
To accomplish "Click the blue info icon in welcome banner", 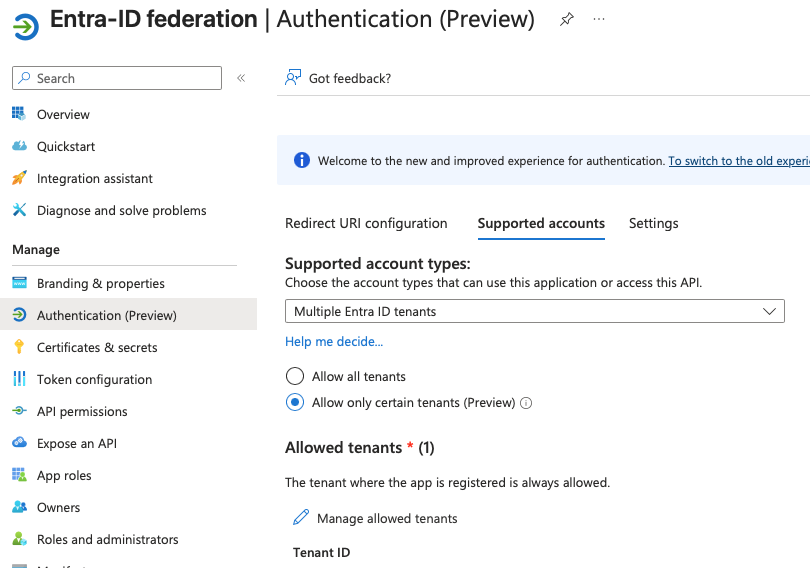I will (x=302, y=160).
